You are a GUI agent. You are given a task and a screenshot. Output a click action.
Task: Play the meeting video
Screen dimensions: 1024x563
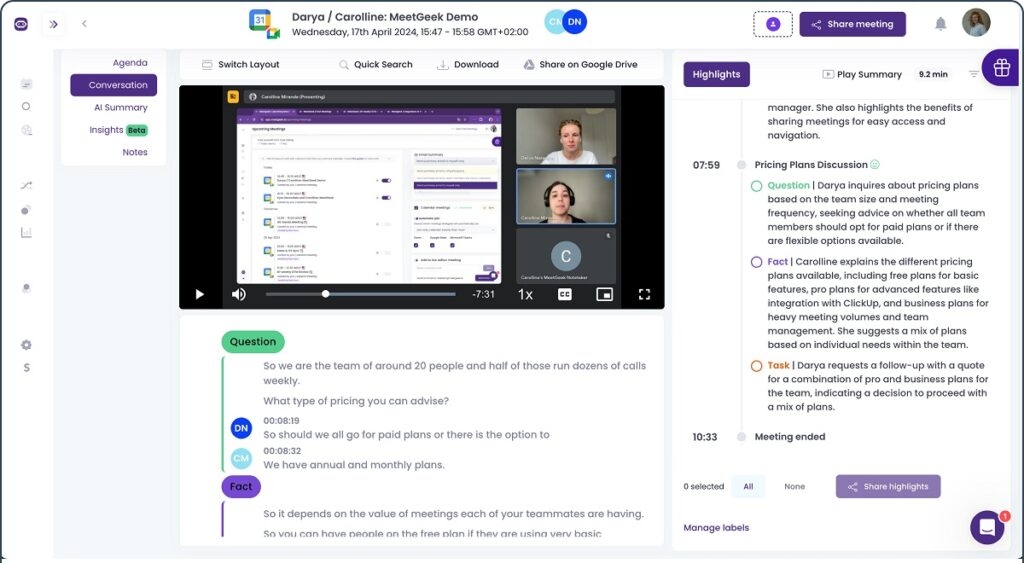pyautogui.click(x=199, y=295)
